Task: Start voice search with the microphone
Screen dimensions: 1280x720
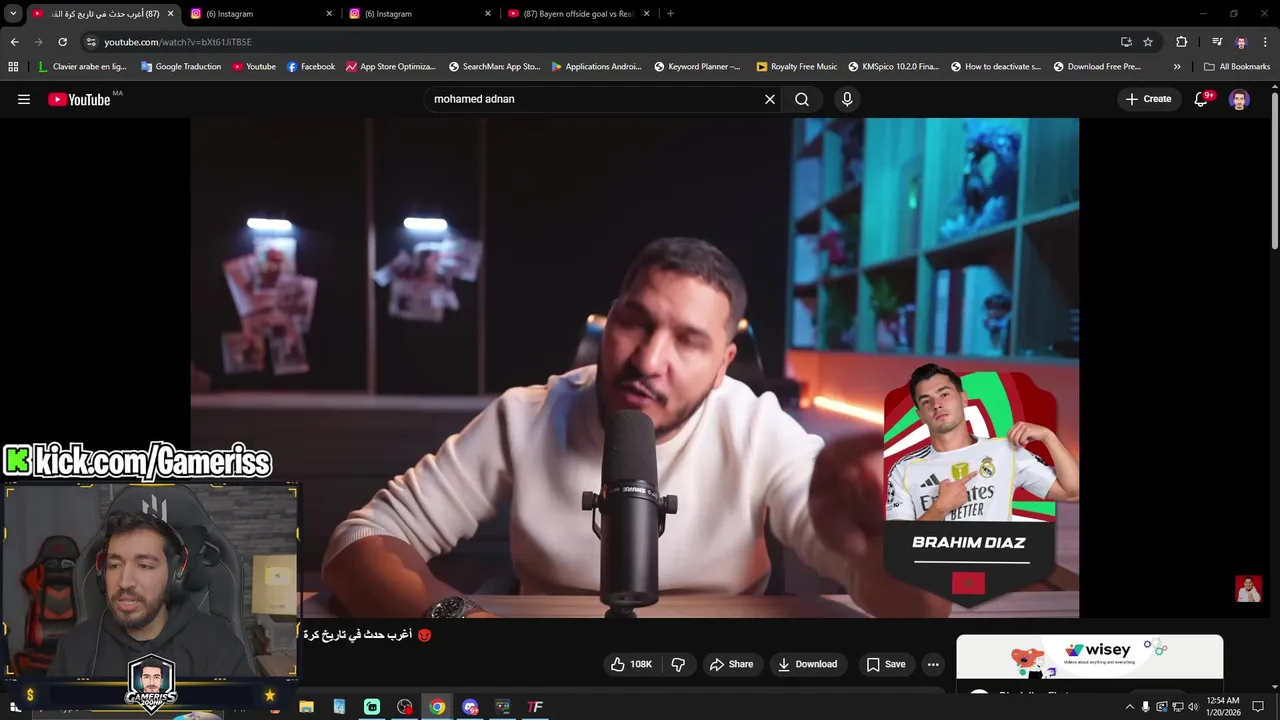Action: 847,99
